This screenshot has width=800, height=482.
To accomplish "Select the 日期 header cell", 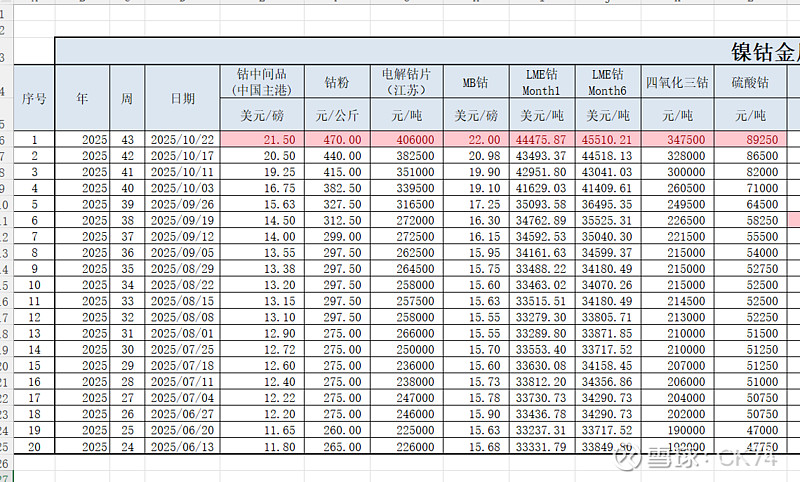I will [183, 97].
